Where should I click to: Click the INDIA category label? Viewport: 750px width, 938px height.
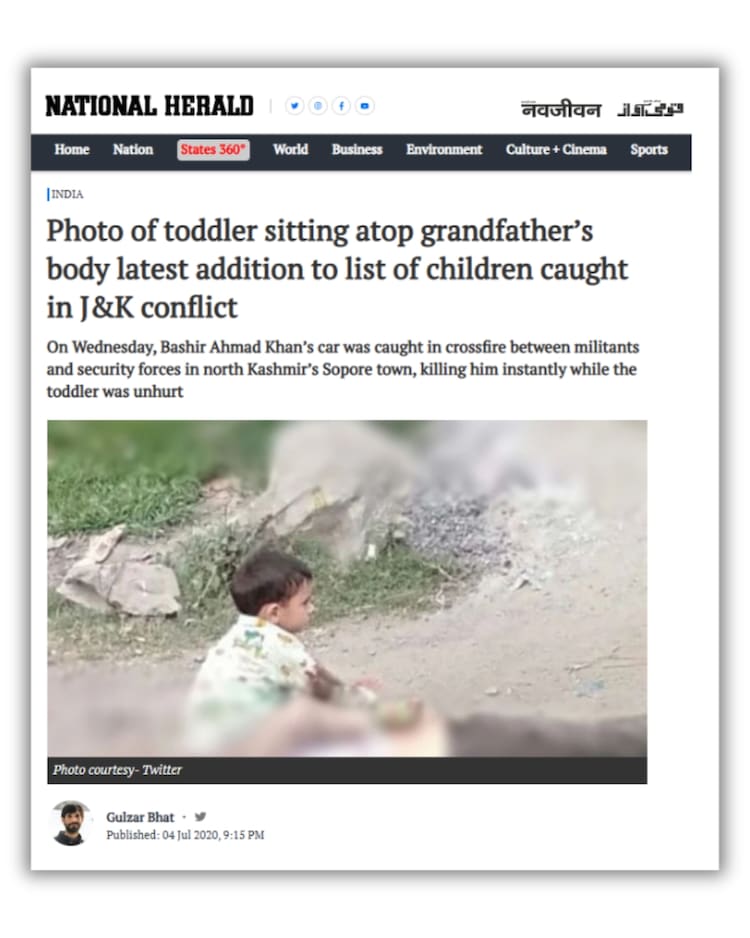click(x=67, y=194)
